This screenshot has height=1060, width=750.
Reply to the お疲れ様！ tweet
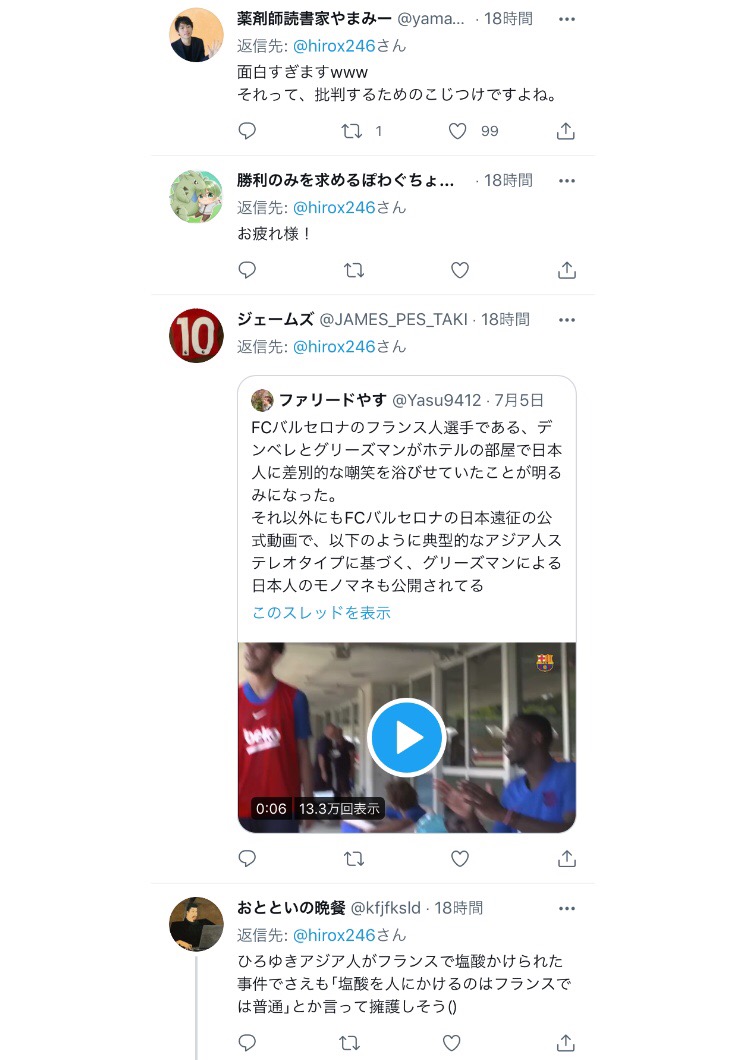(248, 270)
